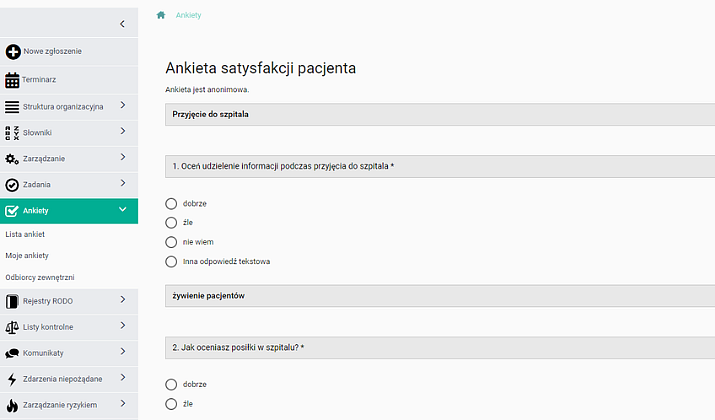
Task: Expand the Zdarzenia niepożądane submenu
Action: pos(122,378)
